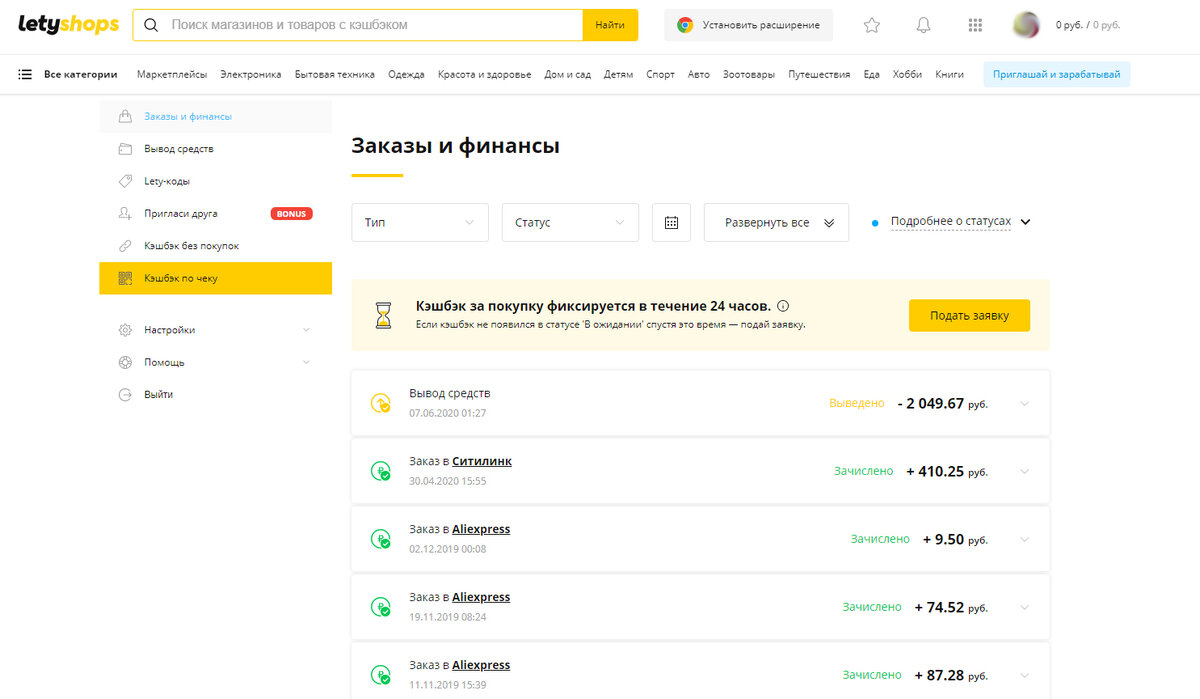
Task: Open Aliexpress link dated 19.11.2019
Action: pyautogui.click(x=481, y=597)
